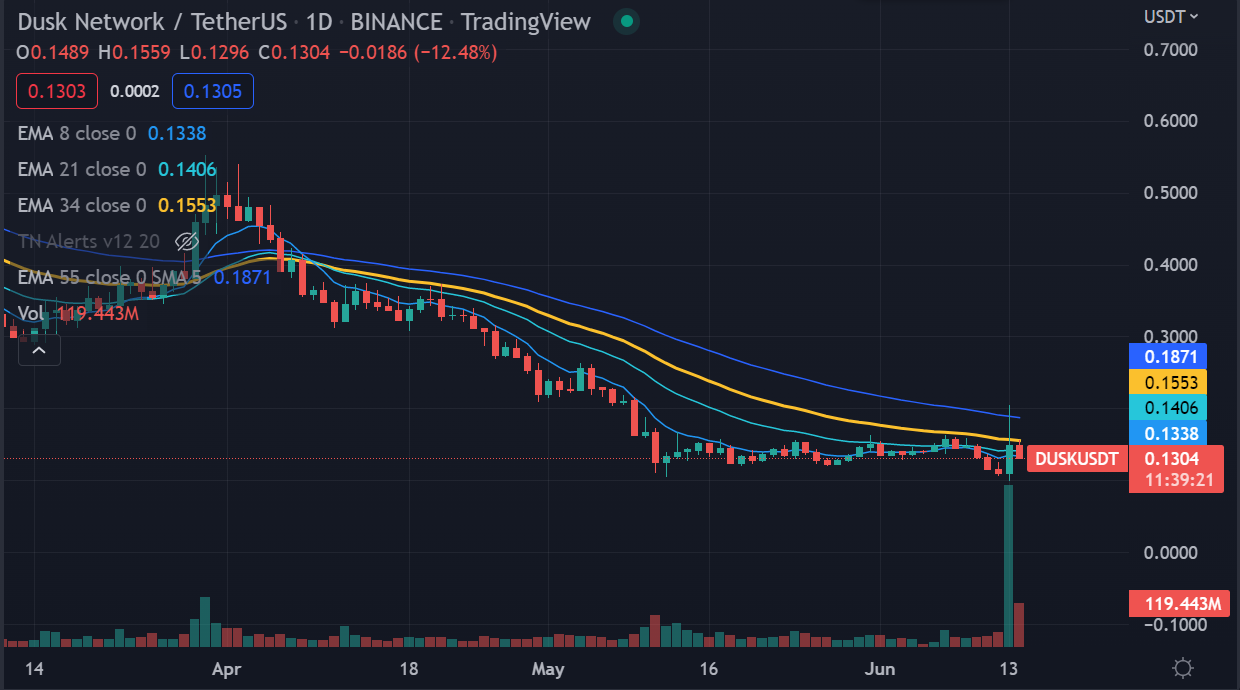Select the EMA 8 close indicator legend

point(112,133)
